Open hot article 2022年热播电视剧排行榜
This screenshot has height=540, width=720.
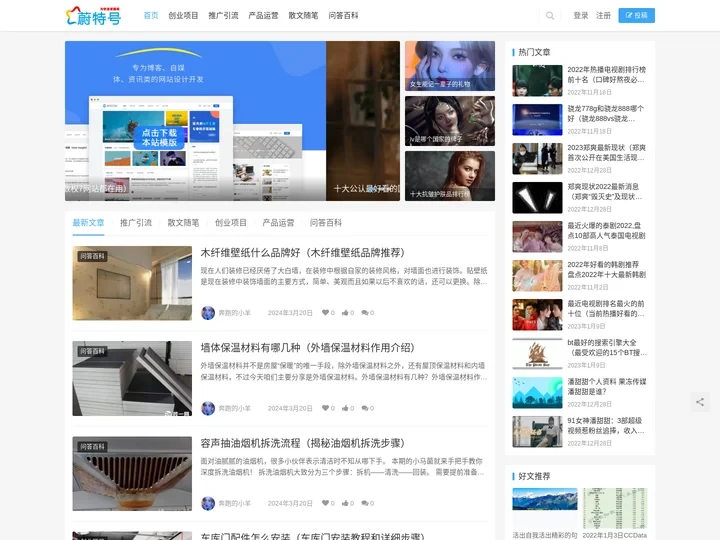pos(606,74)
